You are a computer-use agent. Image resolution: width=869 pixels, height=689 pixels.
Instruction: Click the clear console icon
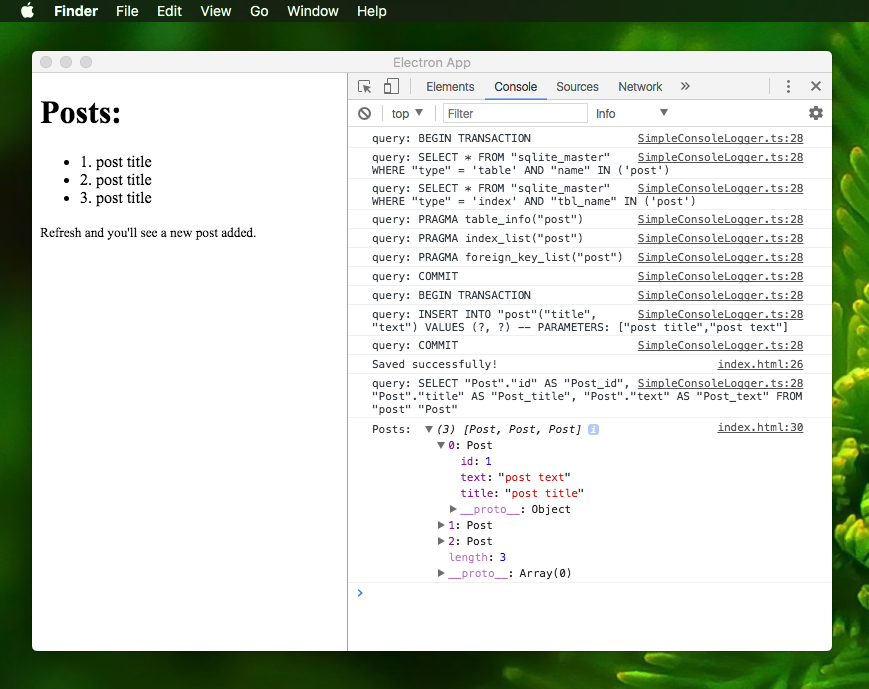pyautogui.click(x=361, y=113)
